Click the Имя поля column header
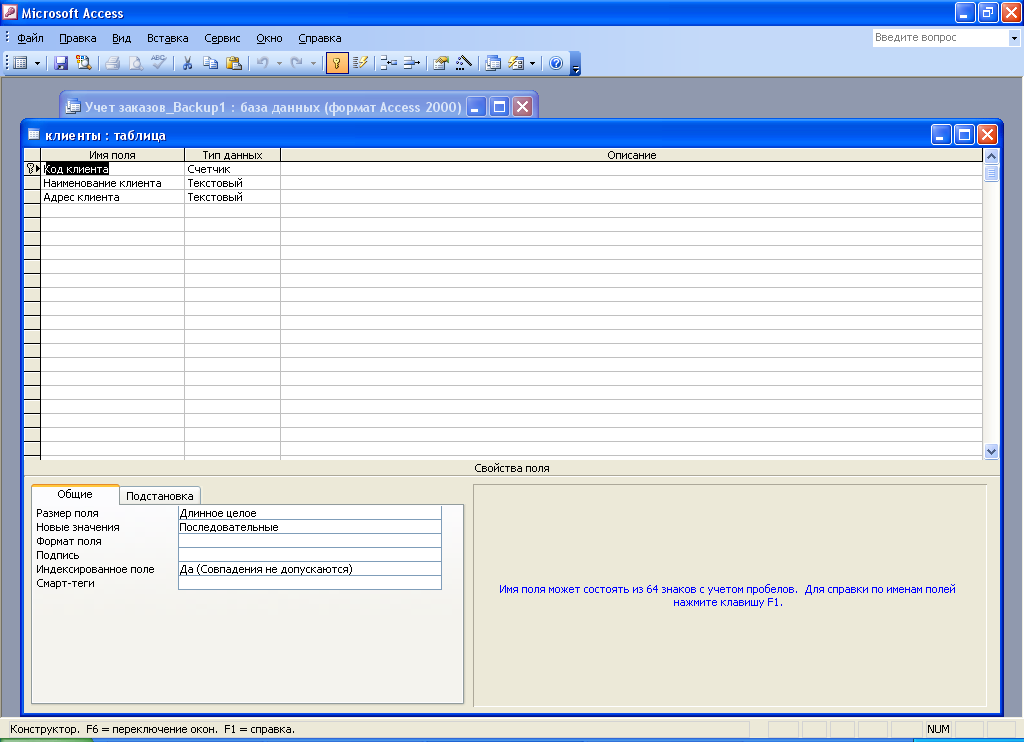The width and height of the screenshot is (1024, 742). pos(112,155)
